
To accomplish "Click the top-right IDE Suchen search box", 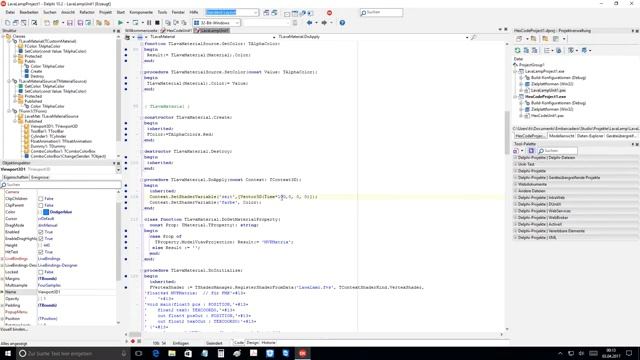I will (x=381, y=13).
